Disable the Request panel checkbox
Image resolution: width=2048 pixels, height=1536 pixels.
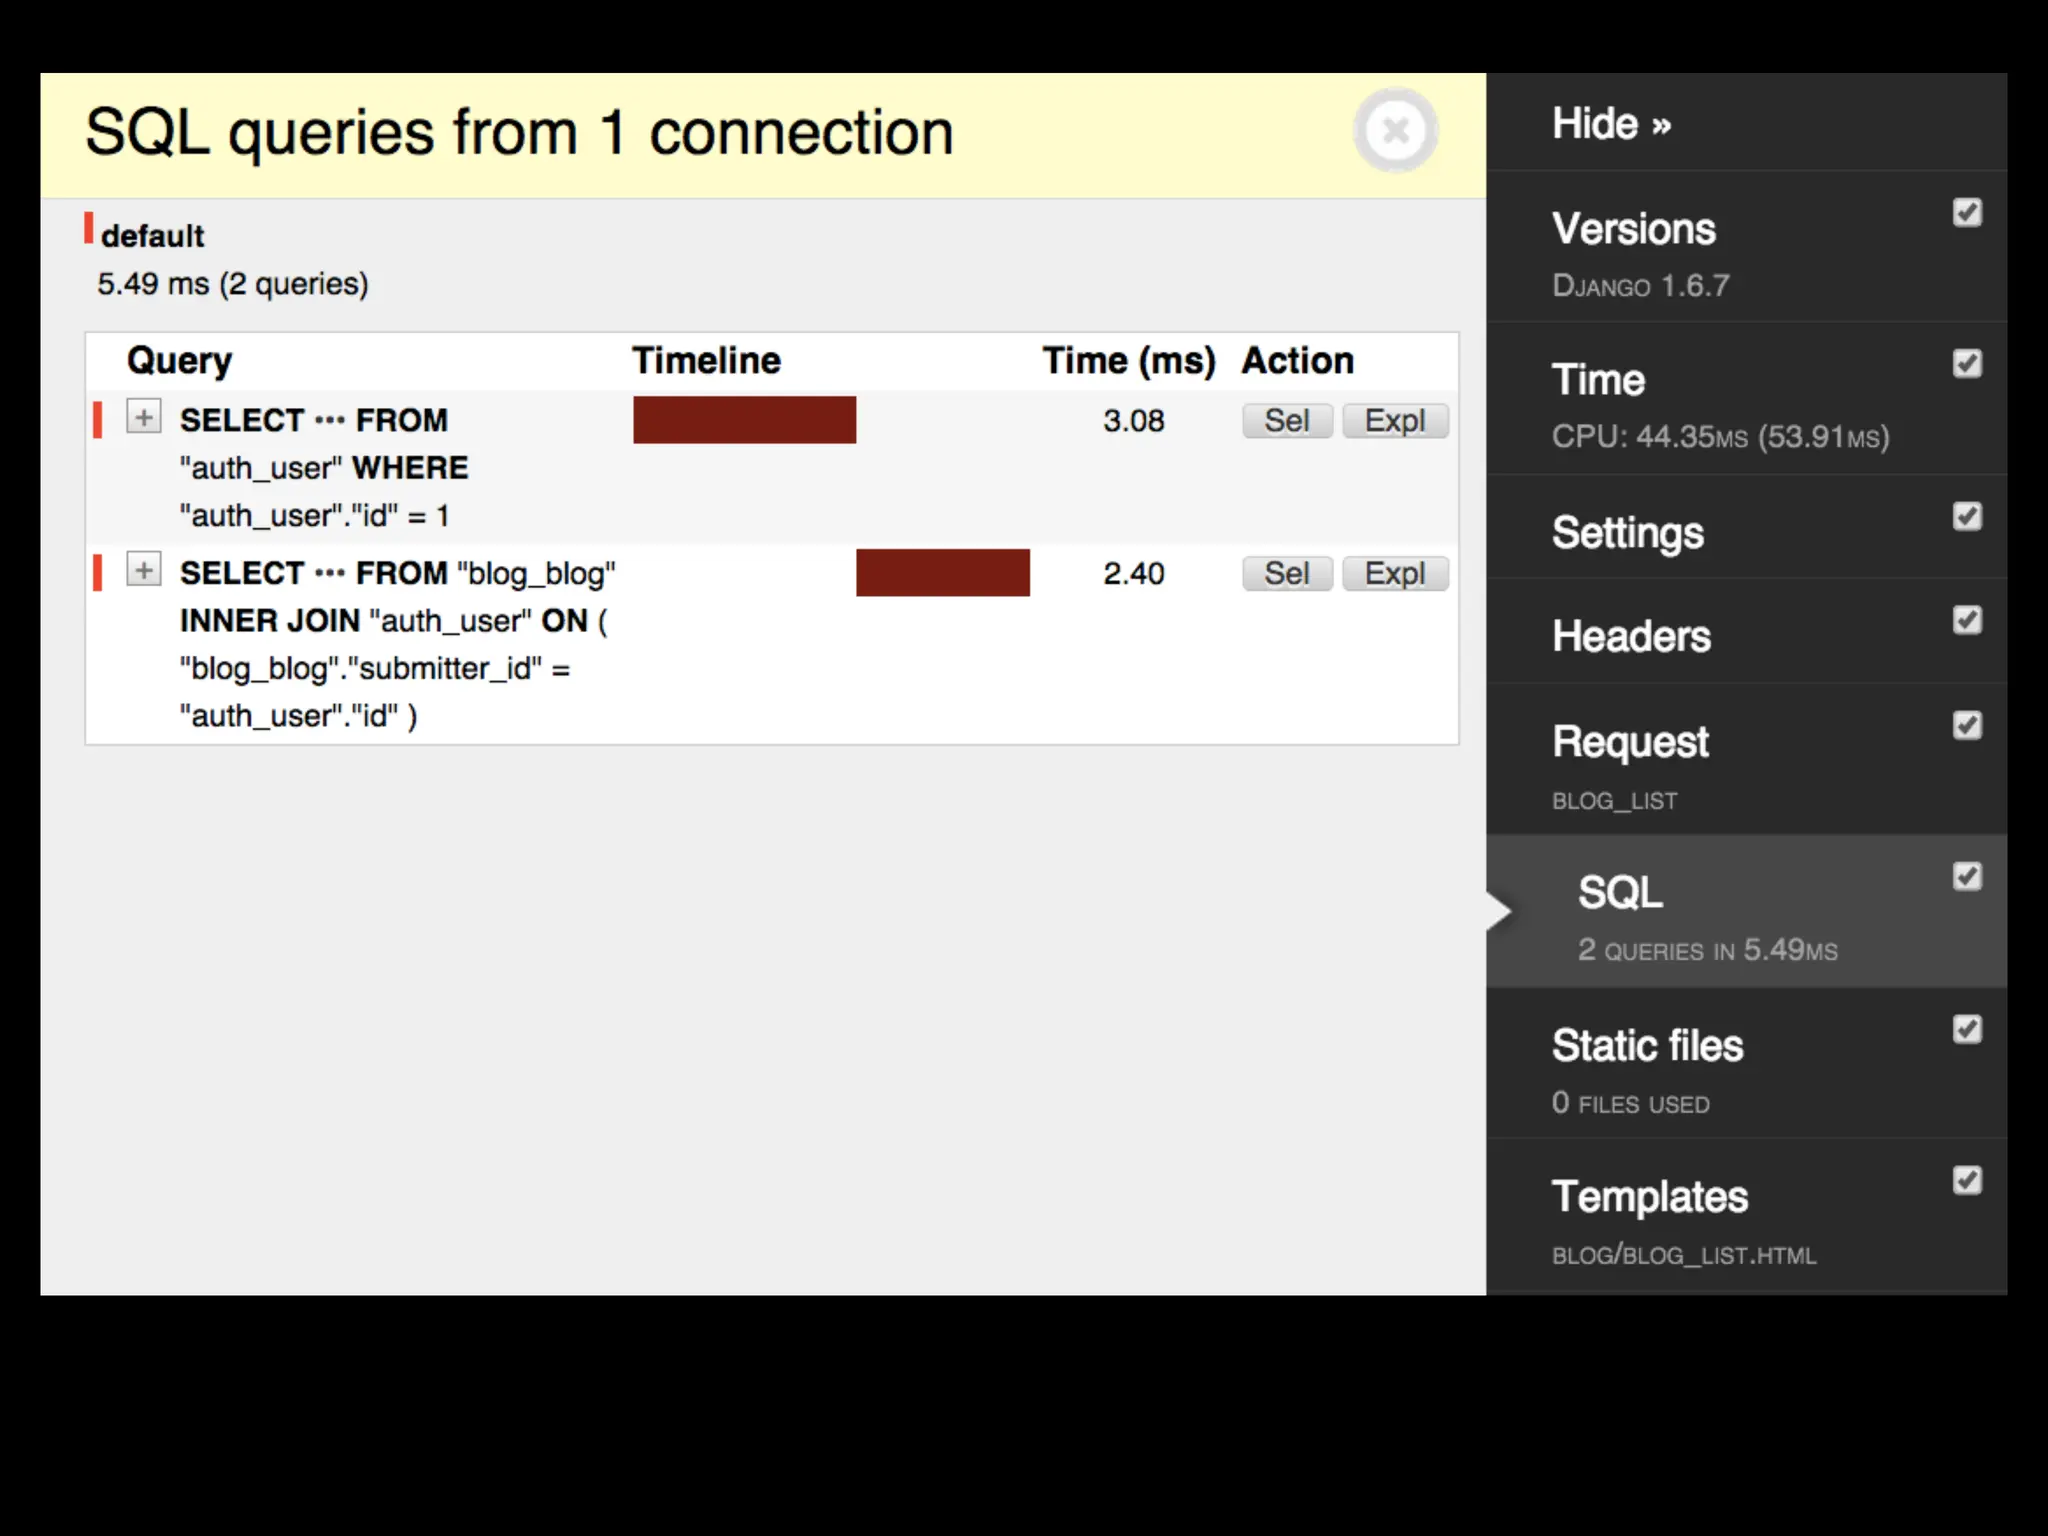coord(1967,725)
